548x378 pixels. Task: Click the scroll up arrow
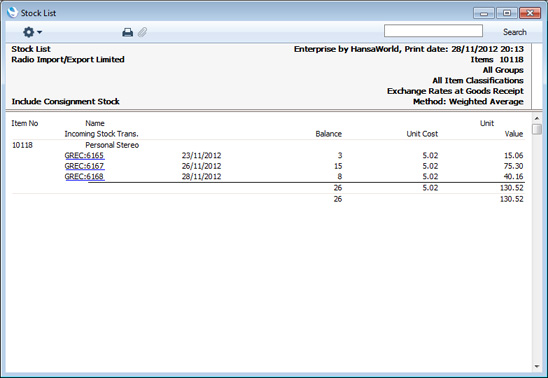pos(536,118)
